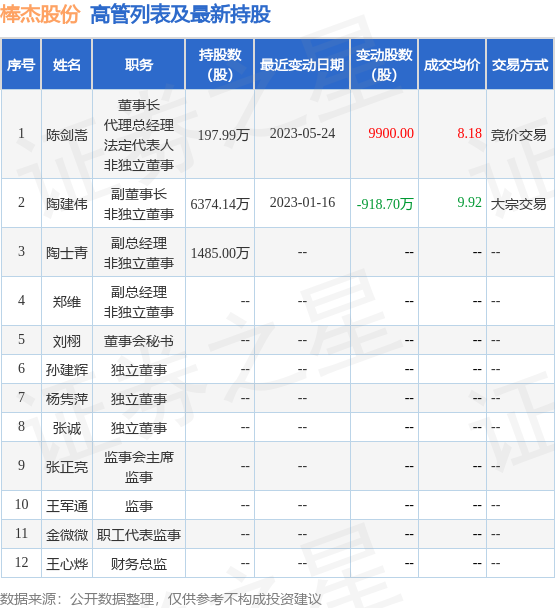Click shareholding value 197.99万
The image size is (555, 608).
click(x=223, y=135)
